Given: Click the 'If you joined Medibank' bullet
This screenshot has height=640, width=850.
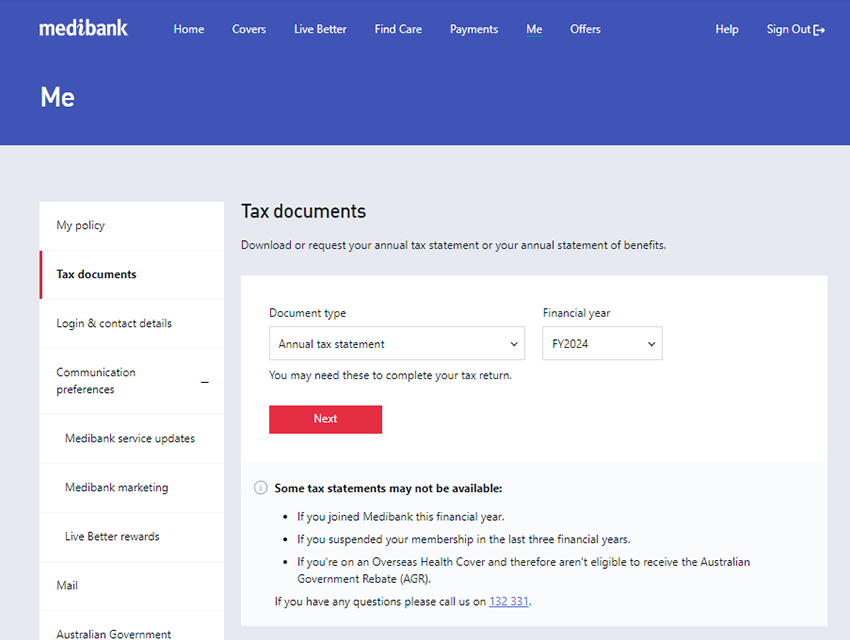Looking at the screenshot, I should (x=401, y=517).
